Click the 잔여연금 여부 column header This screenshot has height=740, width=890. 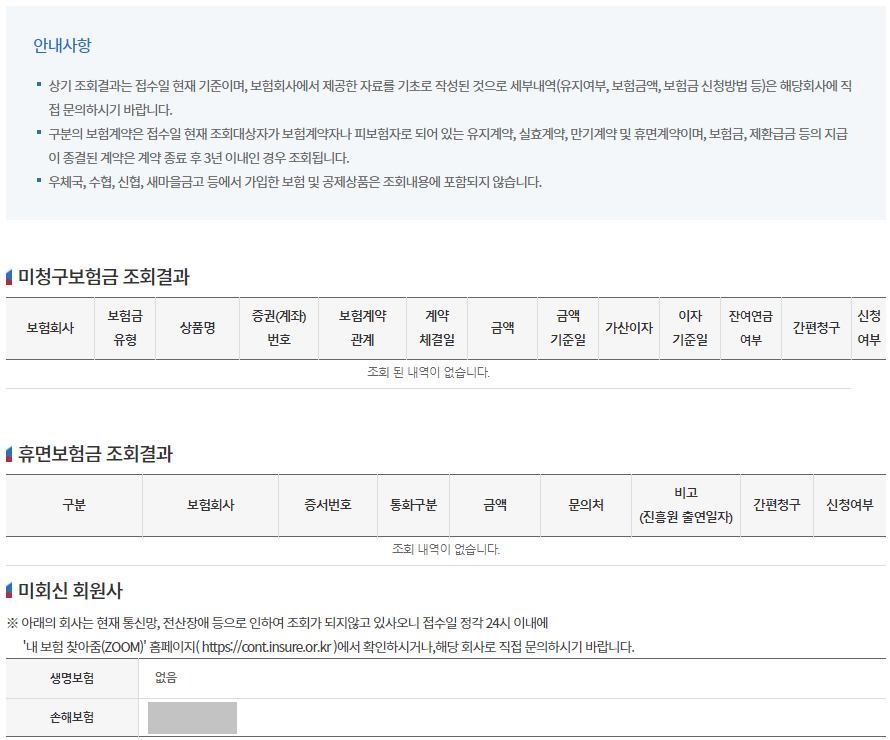[x=749, y=327]
